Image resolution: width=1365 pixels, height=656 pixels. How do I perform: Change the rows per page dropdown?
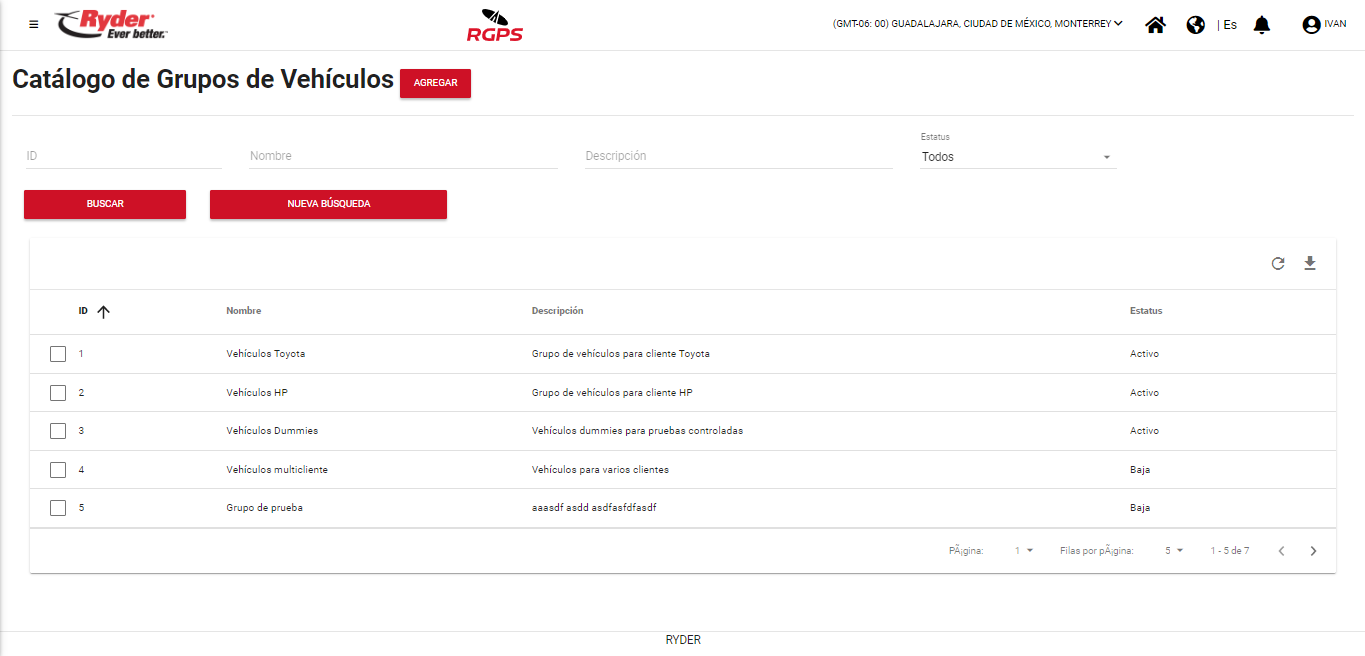[x=1174, y=551]
